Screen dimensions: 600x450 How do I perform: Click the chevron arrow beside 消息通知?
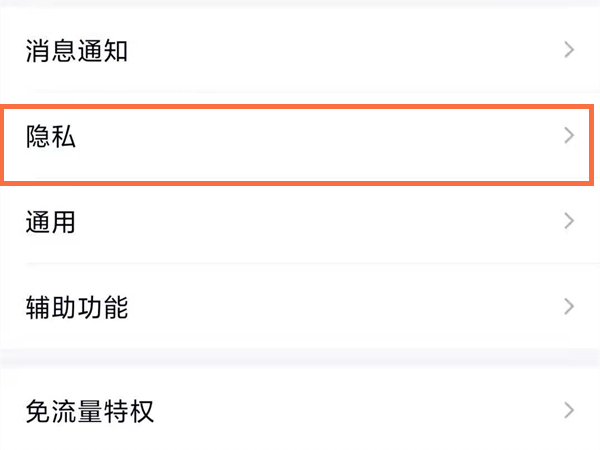click(x=569, y=49)
